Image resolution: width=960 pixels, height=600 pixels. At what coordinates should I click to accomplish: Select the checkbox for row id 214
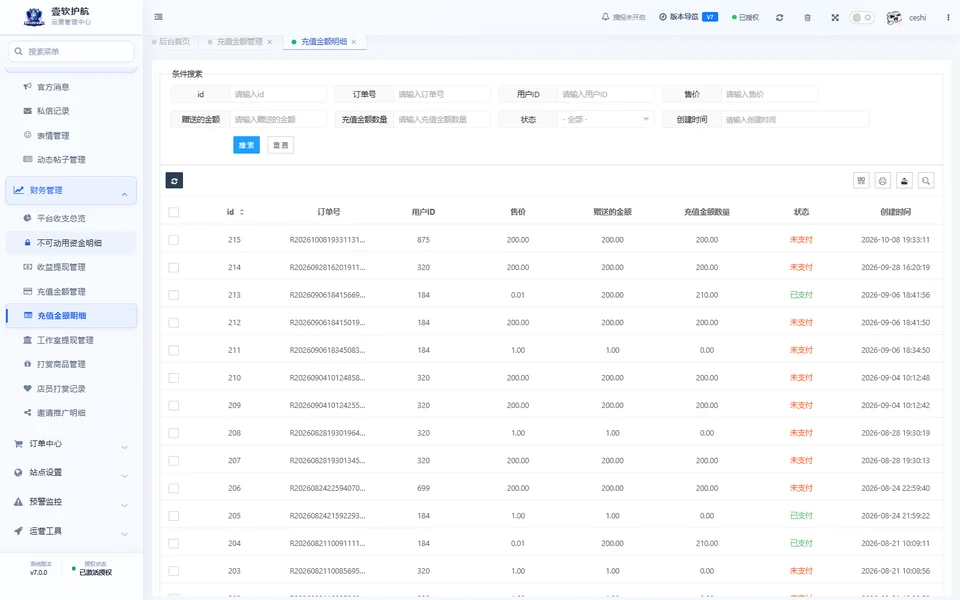coord(174,268)
